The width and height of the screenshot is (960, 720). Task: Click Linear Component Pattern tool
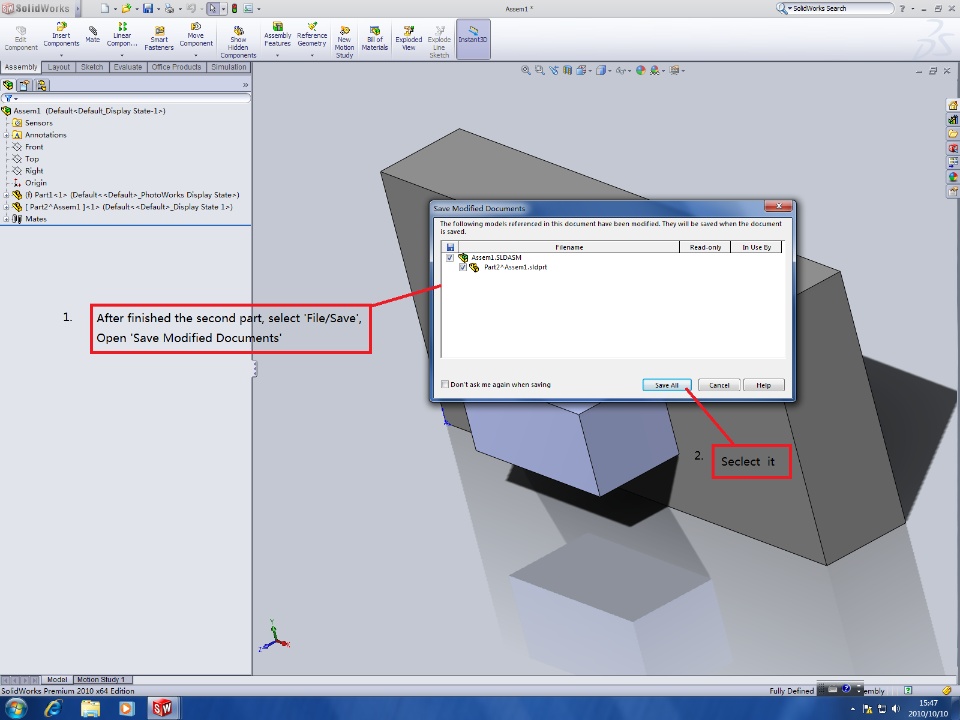122,35
